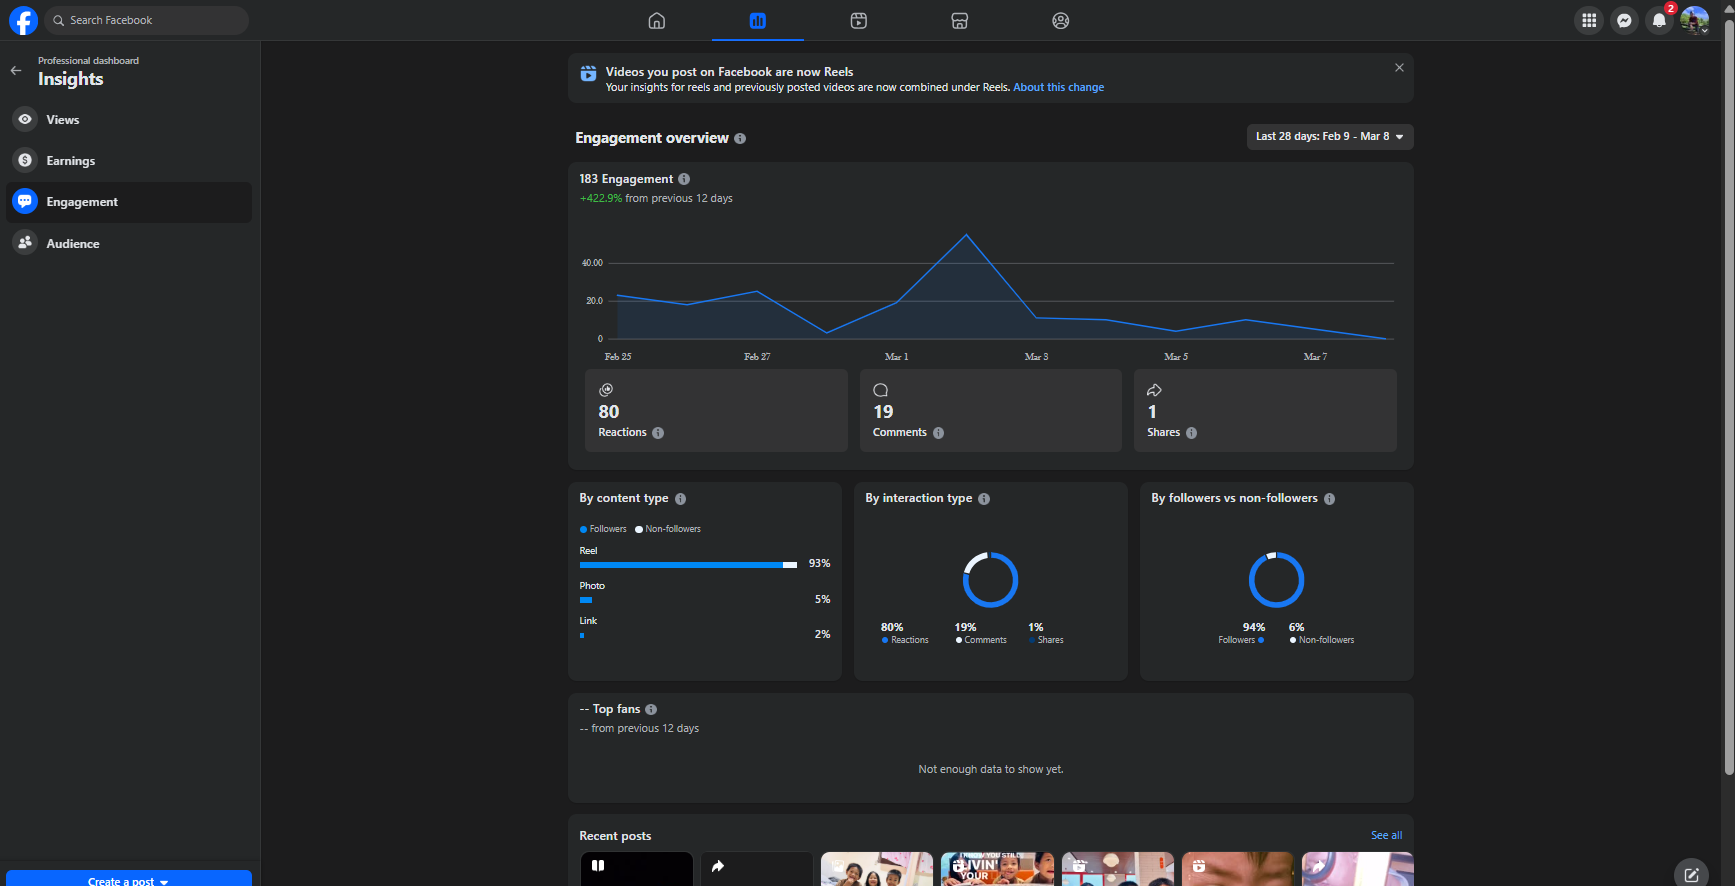Click the About this change link
1735x886 pixels.
pos(1058,88)
